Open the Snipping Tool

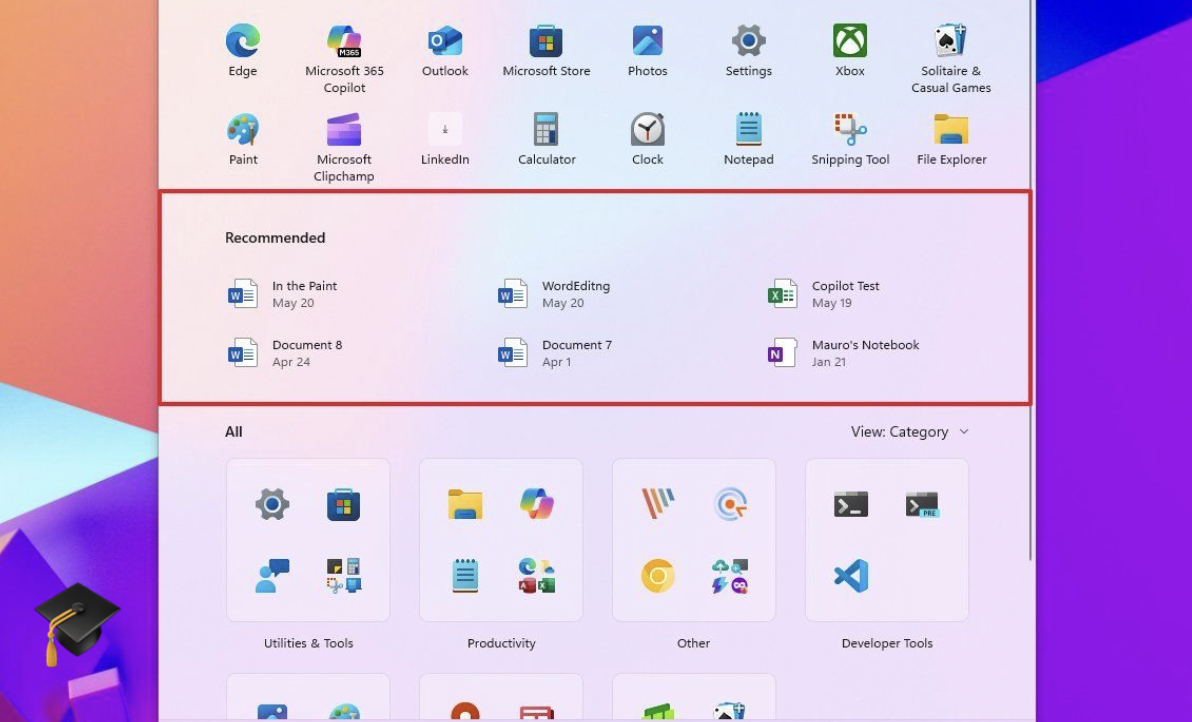click(x=849, y=139)
